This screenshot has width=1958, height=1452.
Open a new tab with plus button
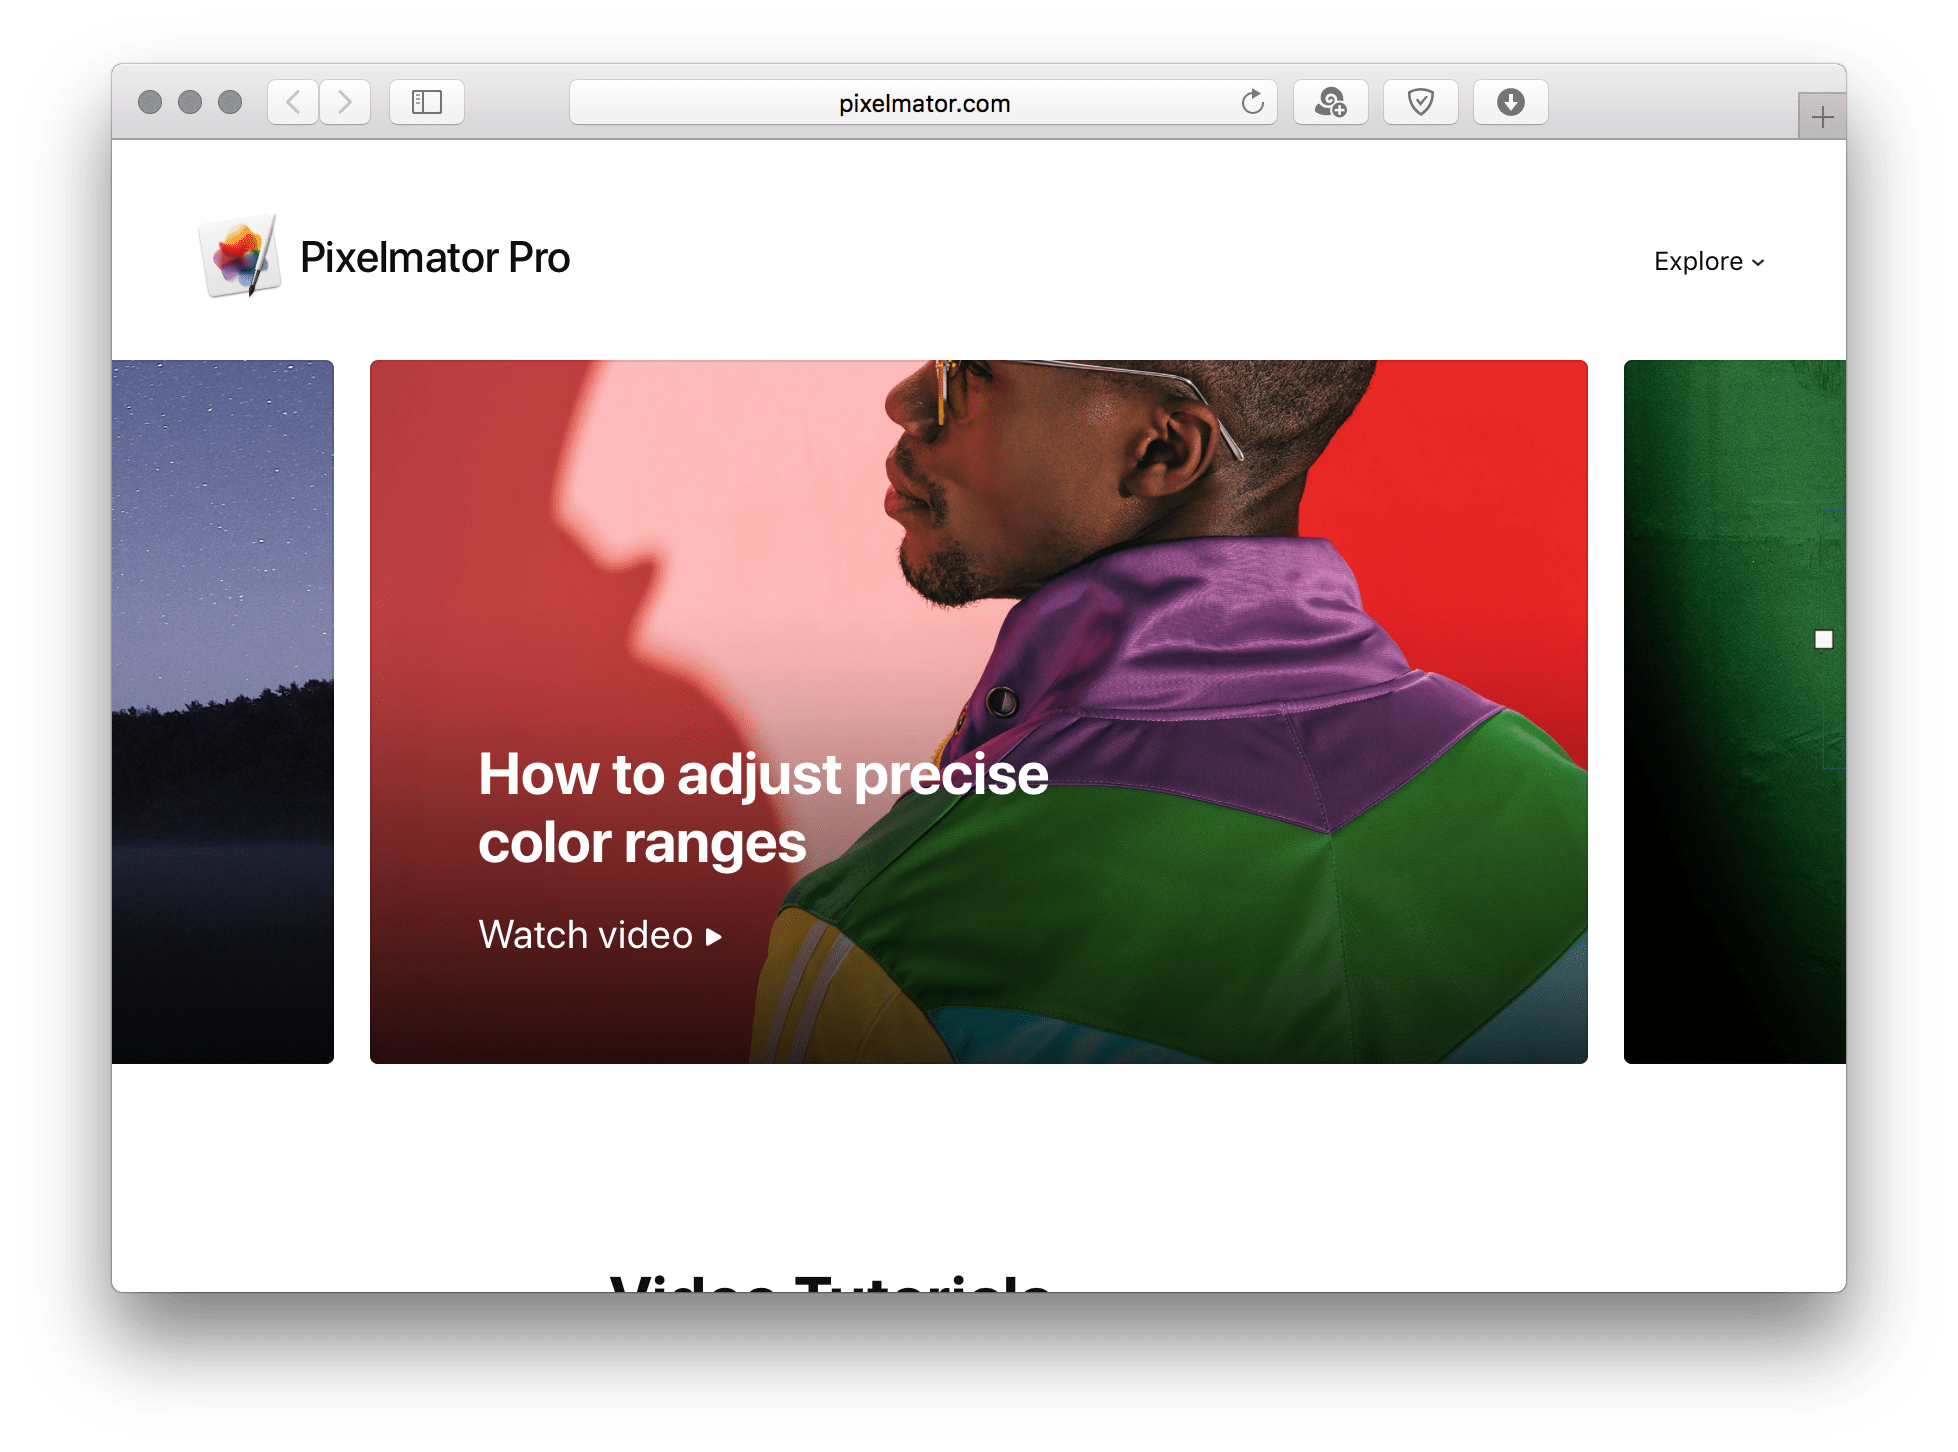[1822, 117]
